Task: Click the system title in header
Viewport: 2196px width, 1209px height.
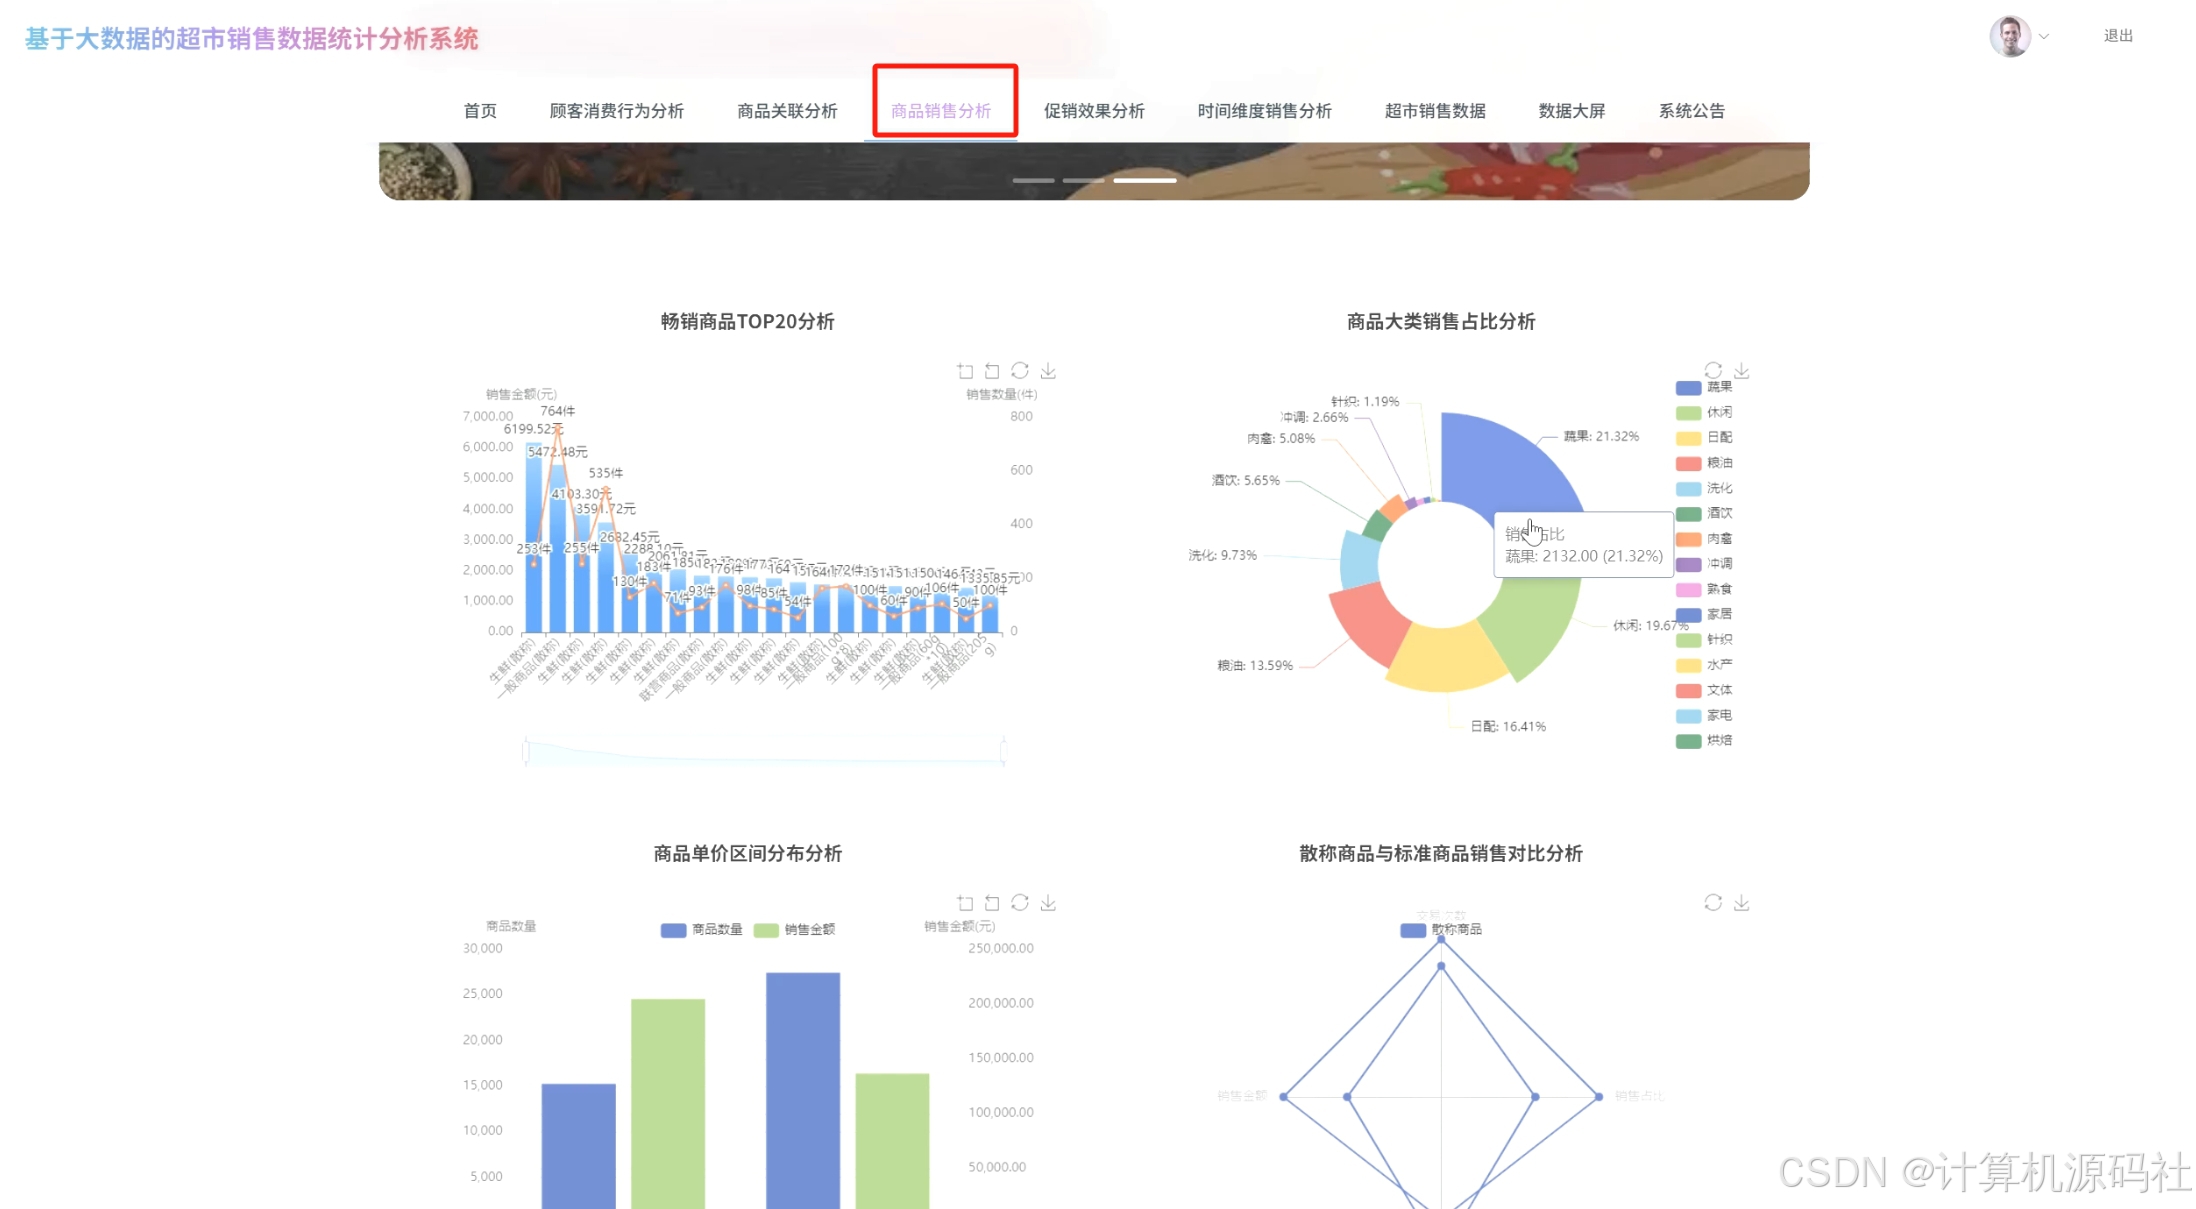Action: pyautogui.click(x=252, y=39)
